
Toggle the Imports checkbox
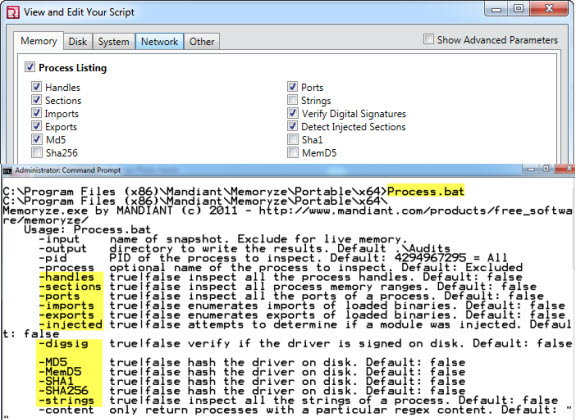point(36,113)
